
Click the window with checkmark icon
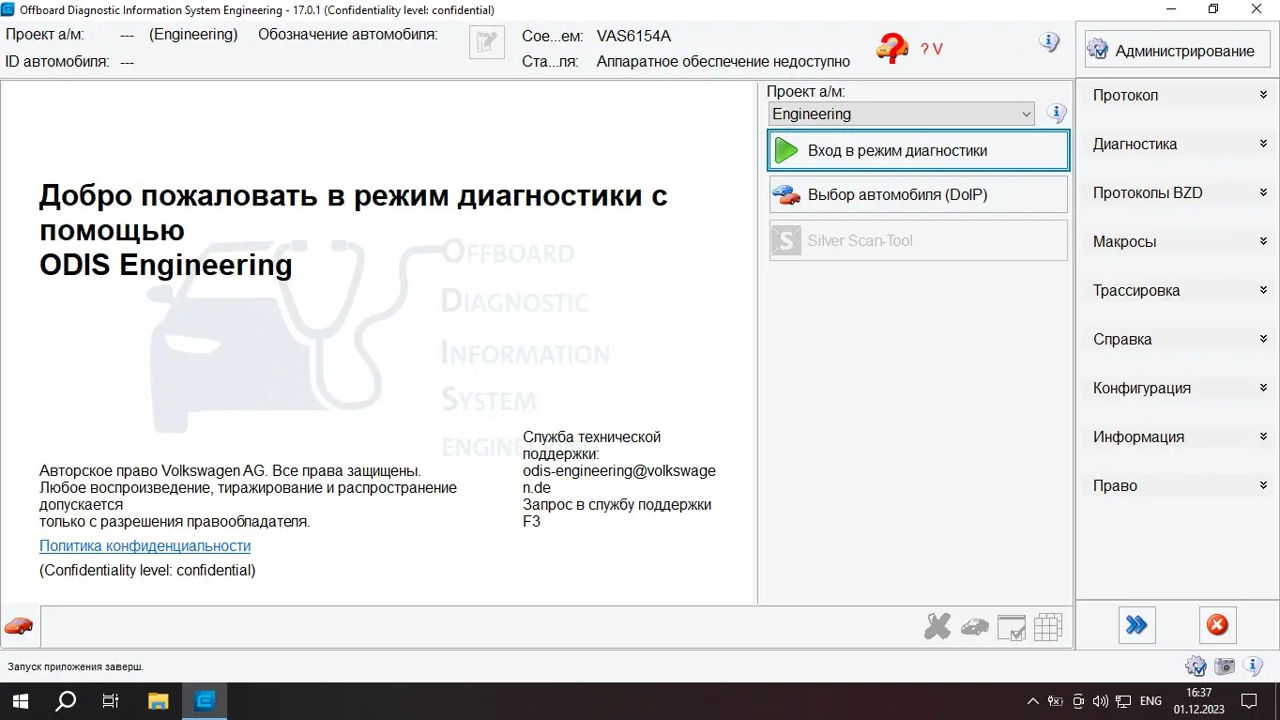1011,627
